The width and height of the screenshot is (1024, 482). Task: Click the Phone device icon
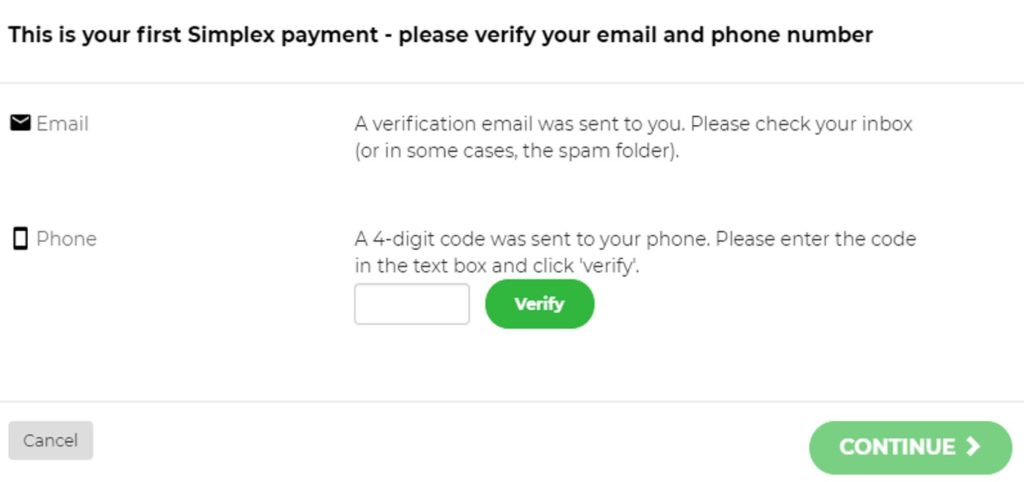point(20,238)
